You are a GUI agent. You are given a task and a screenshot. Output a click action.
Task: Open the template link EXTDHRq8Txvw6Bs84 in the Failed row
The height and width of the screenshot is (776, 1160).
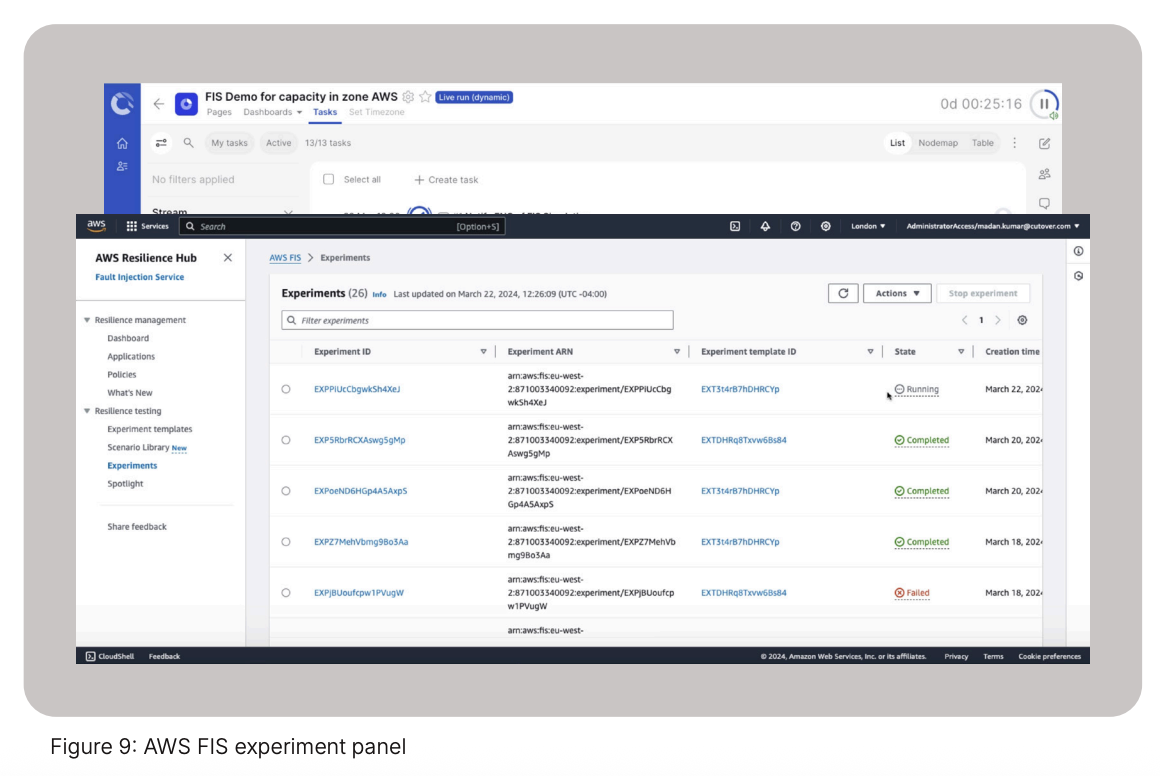[x=743, y=593]
